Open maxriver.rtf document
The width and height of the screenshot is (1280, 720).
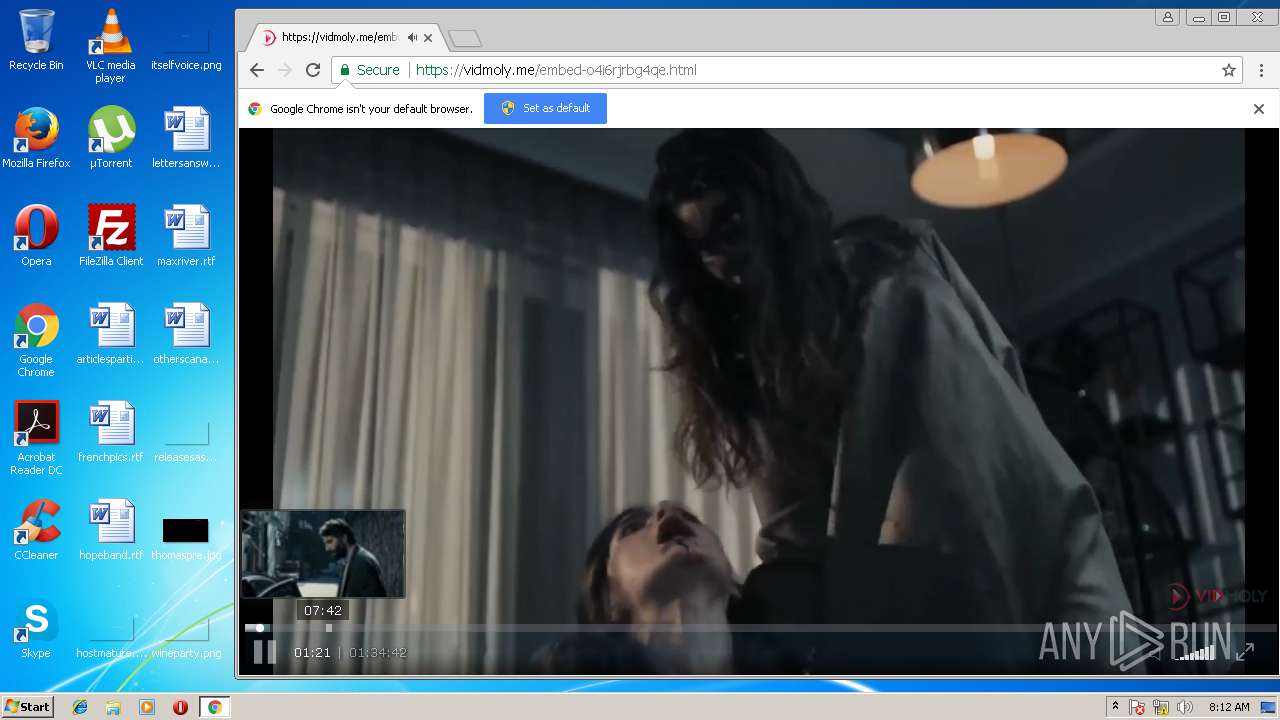(x=186, y=236)
